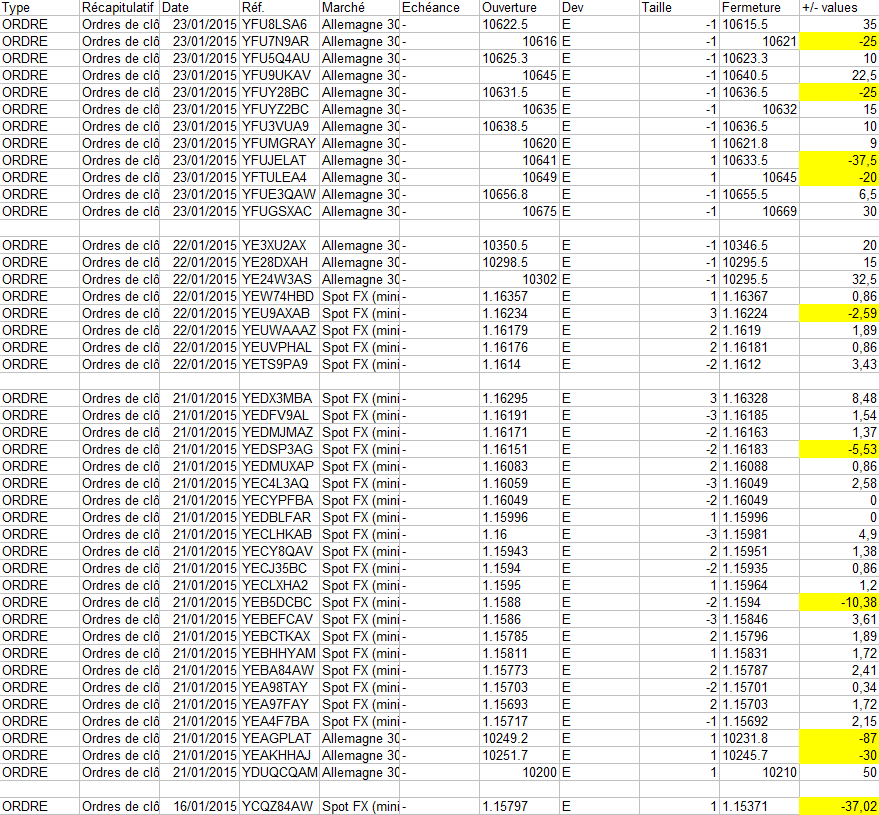Click opening price cell 10249.2
The height and width of the screenshot is (815, 879).
520,738
